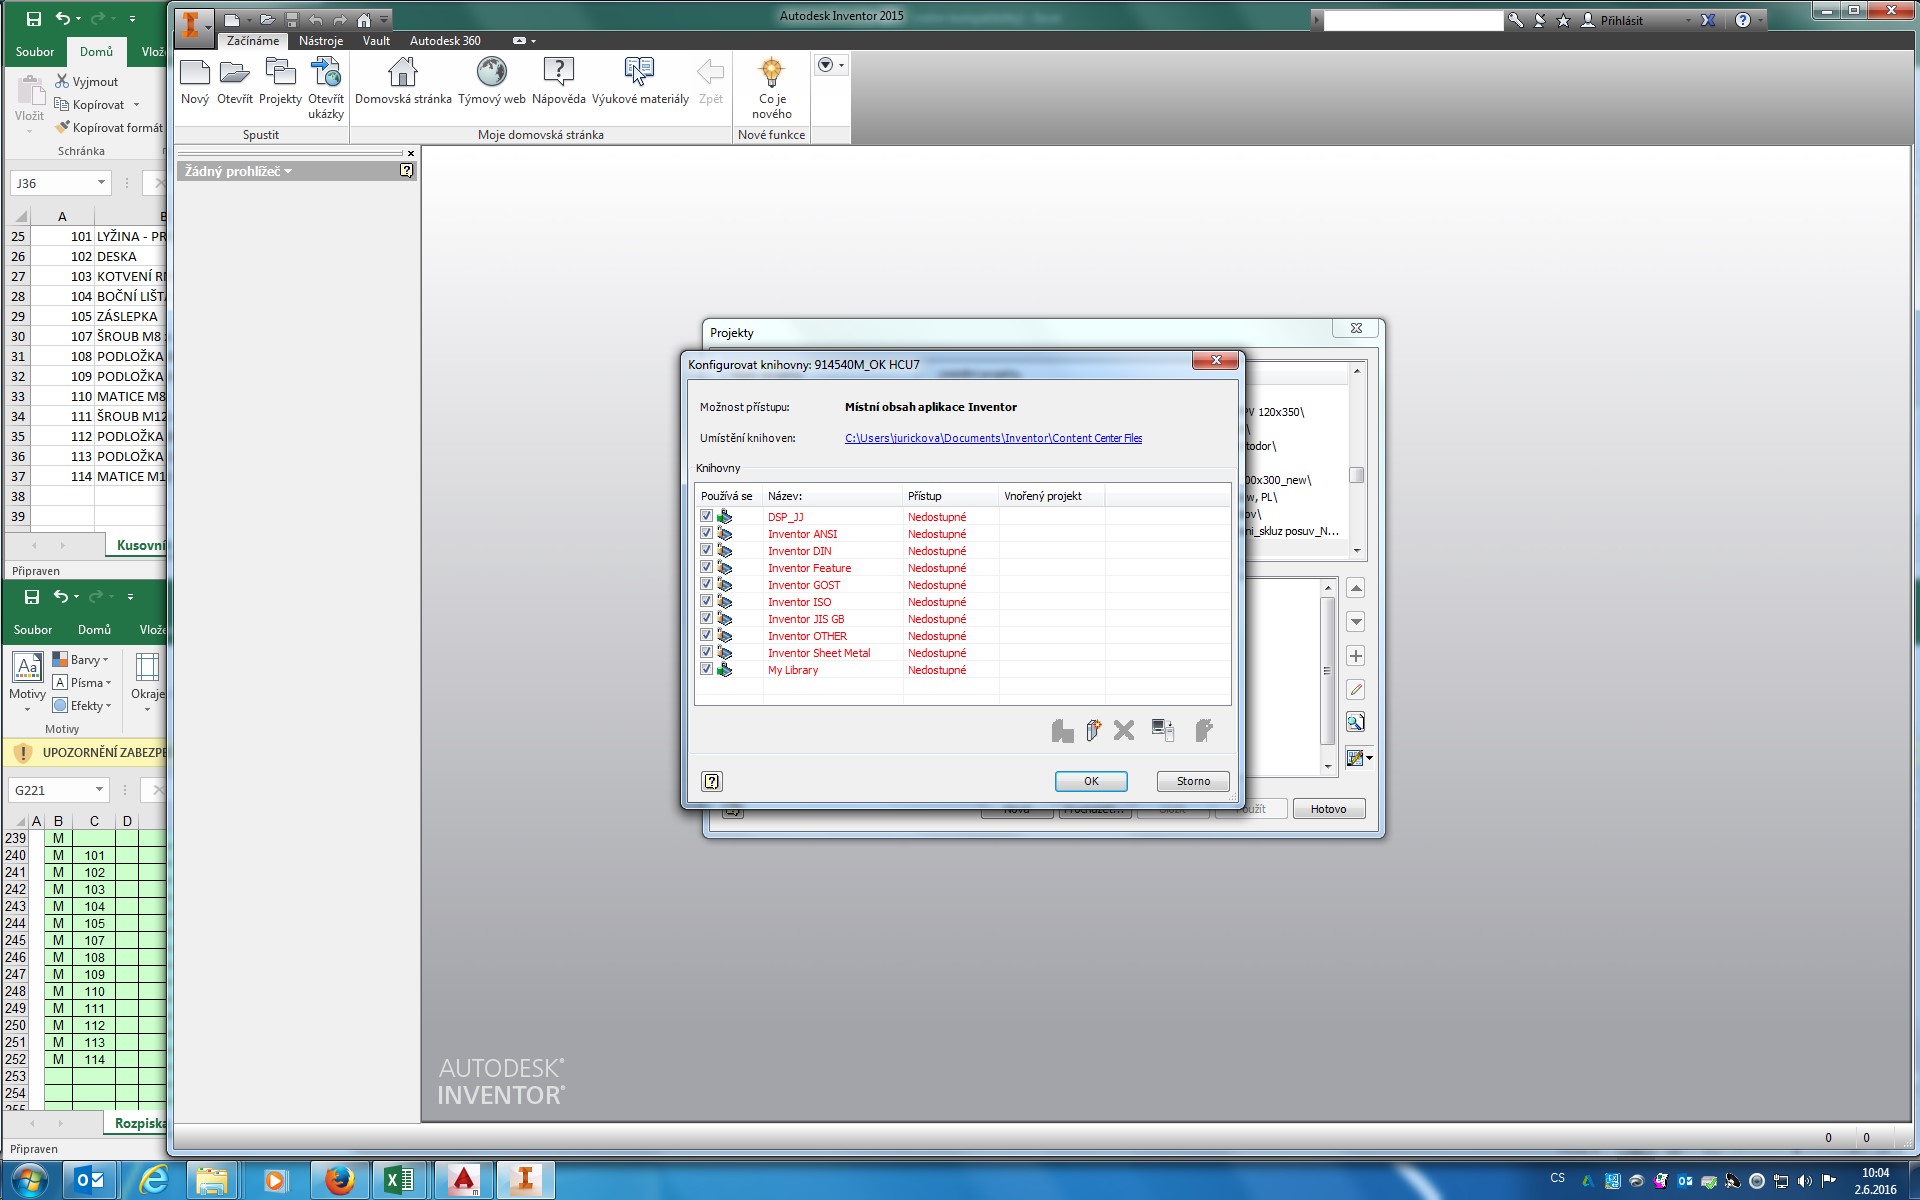Click the AutoCAD taskbar icon
Screen dimensions: 1920x1200
463,1181
